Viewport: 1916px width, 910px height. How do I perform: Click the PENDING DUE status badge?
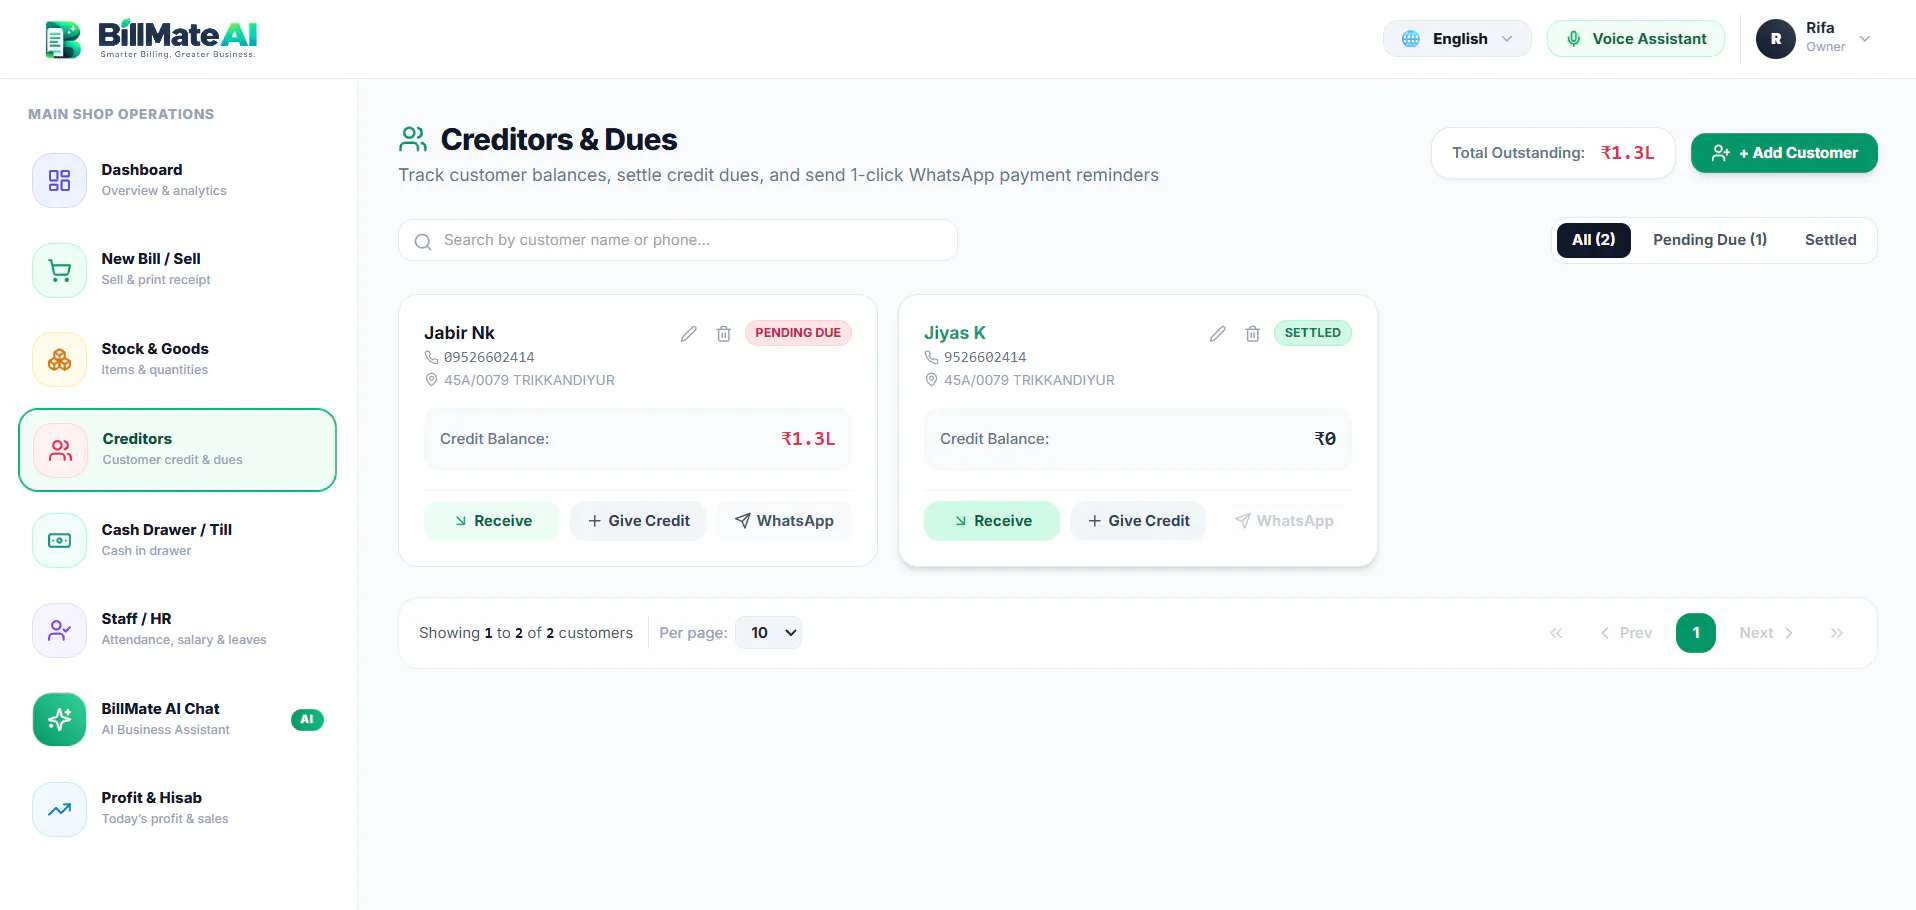798,333
